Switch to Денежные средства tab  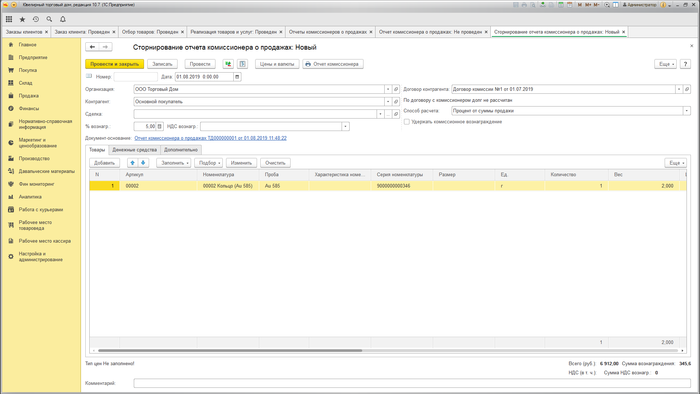(134, 150)
